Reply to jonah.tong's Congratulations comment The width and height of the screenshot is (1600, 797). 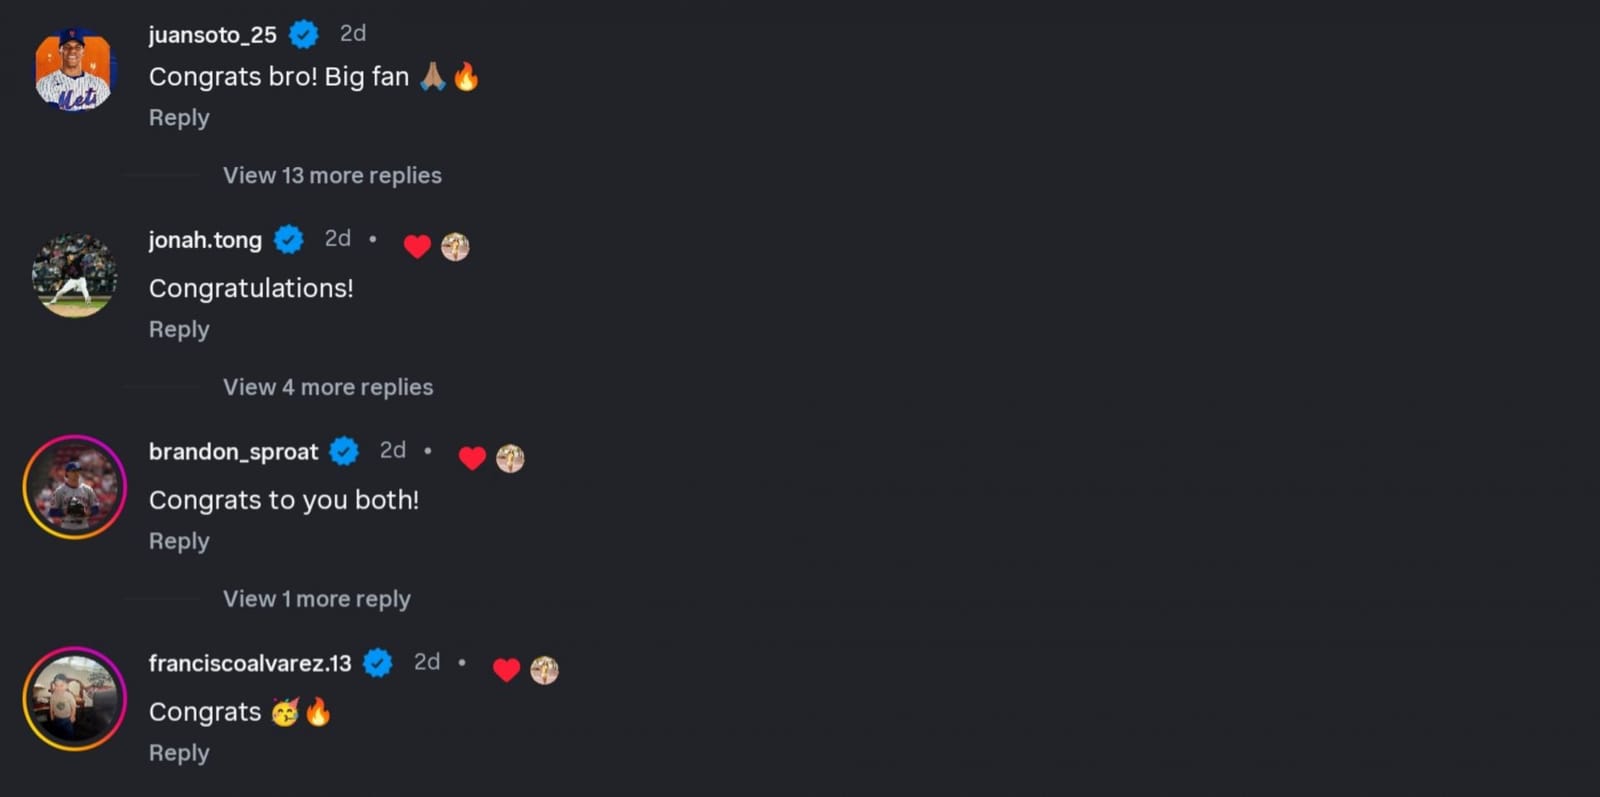pyautogui.click(x=179, y=330)
